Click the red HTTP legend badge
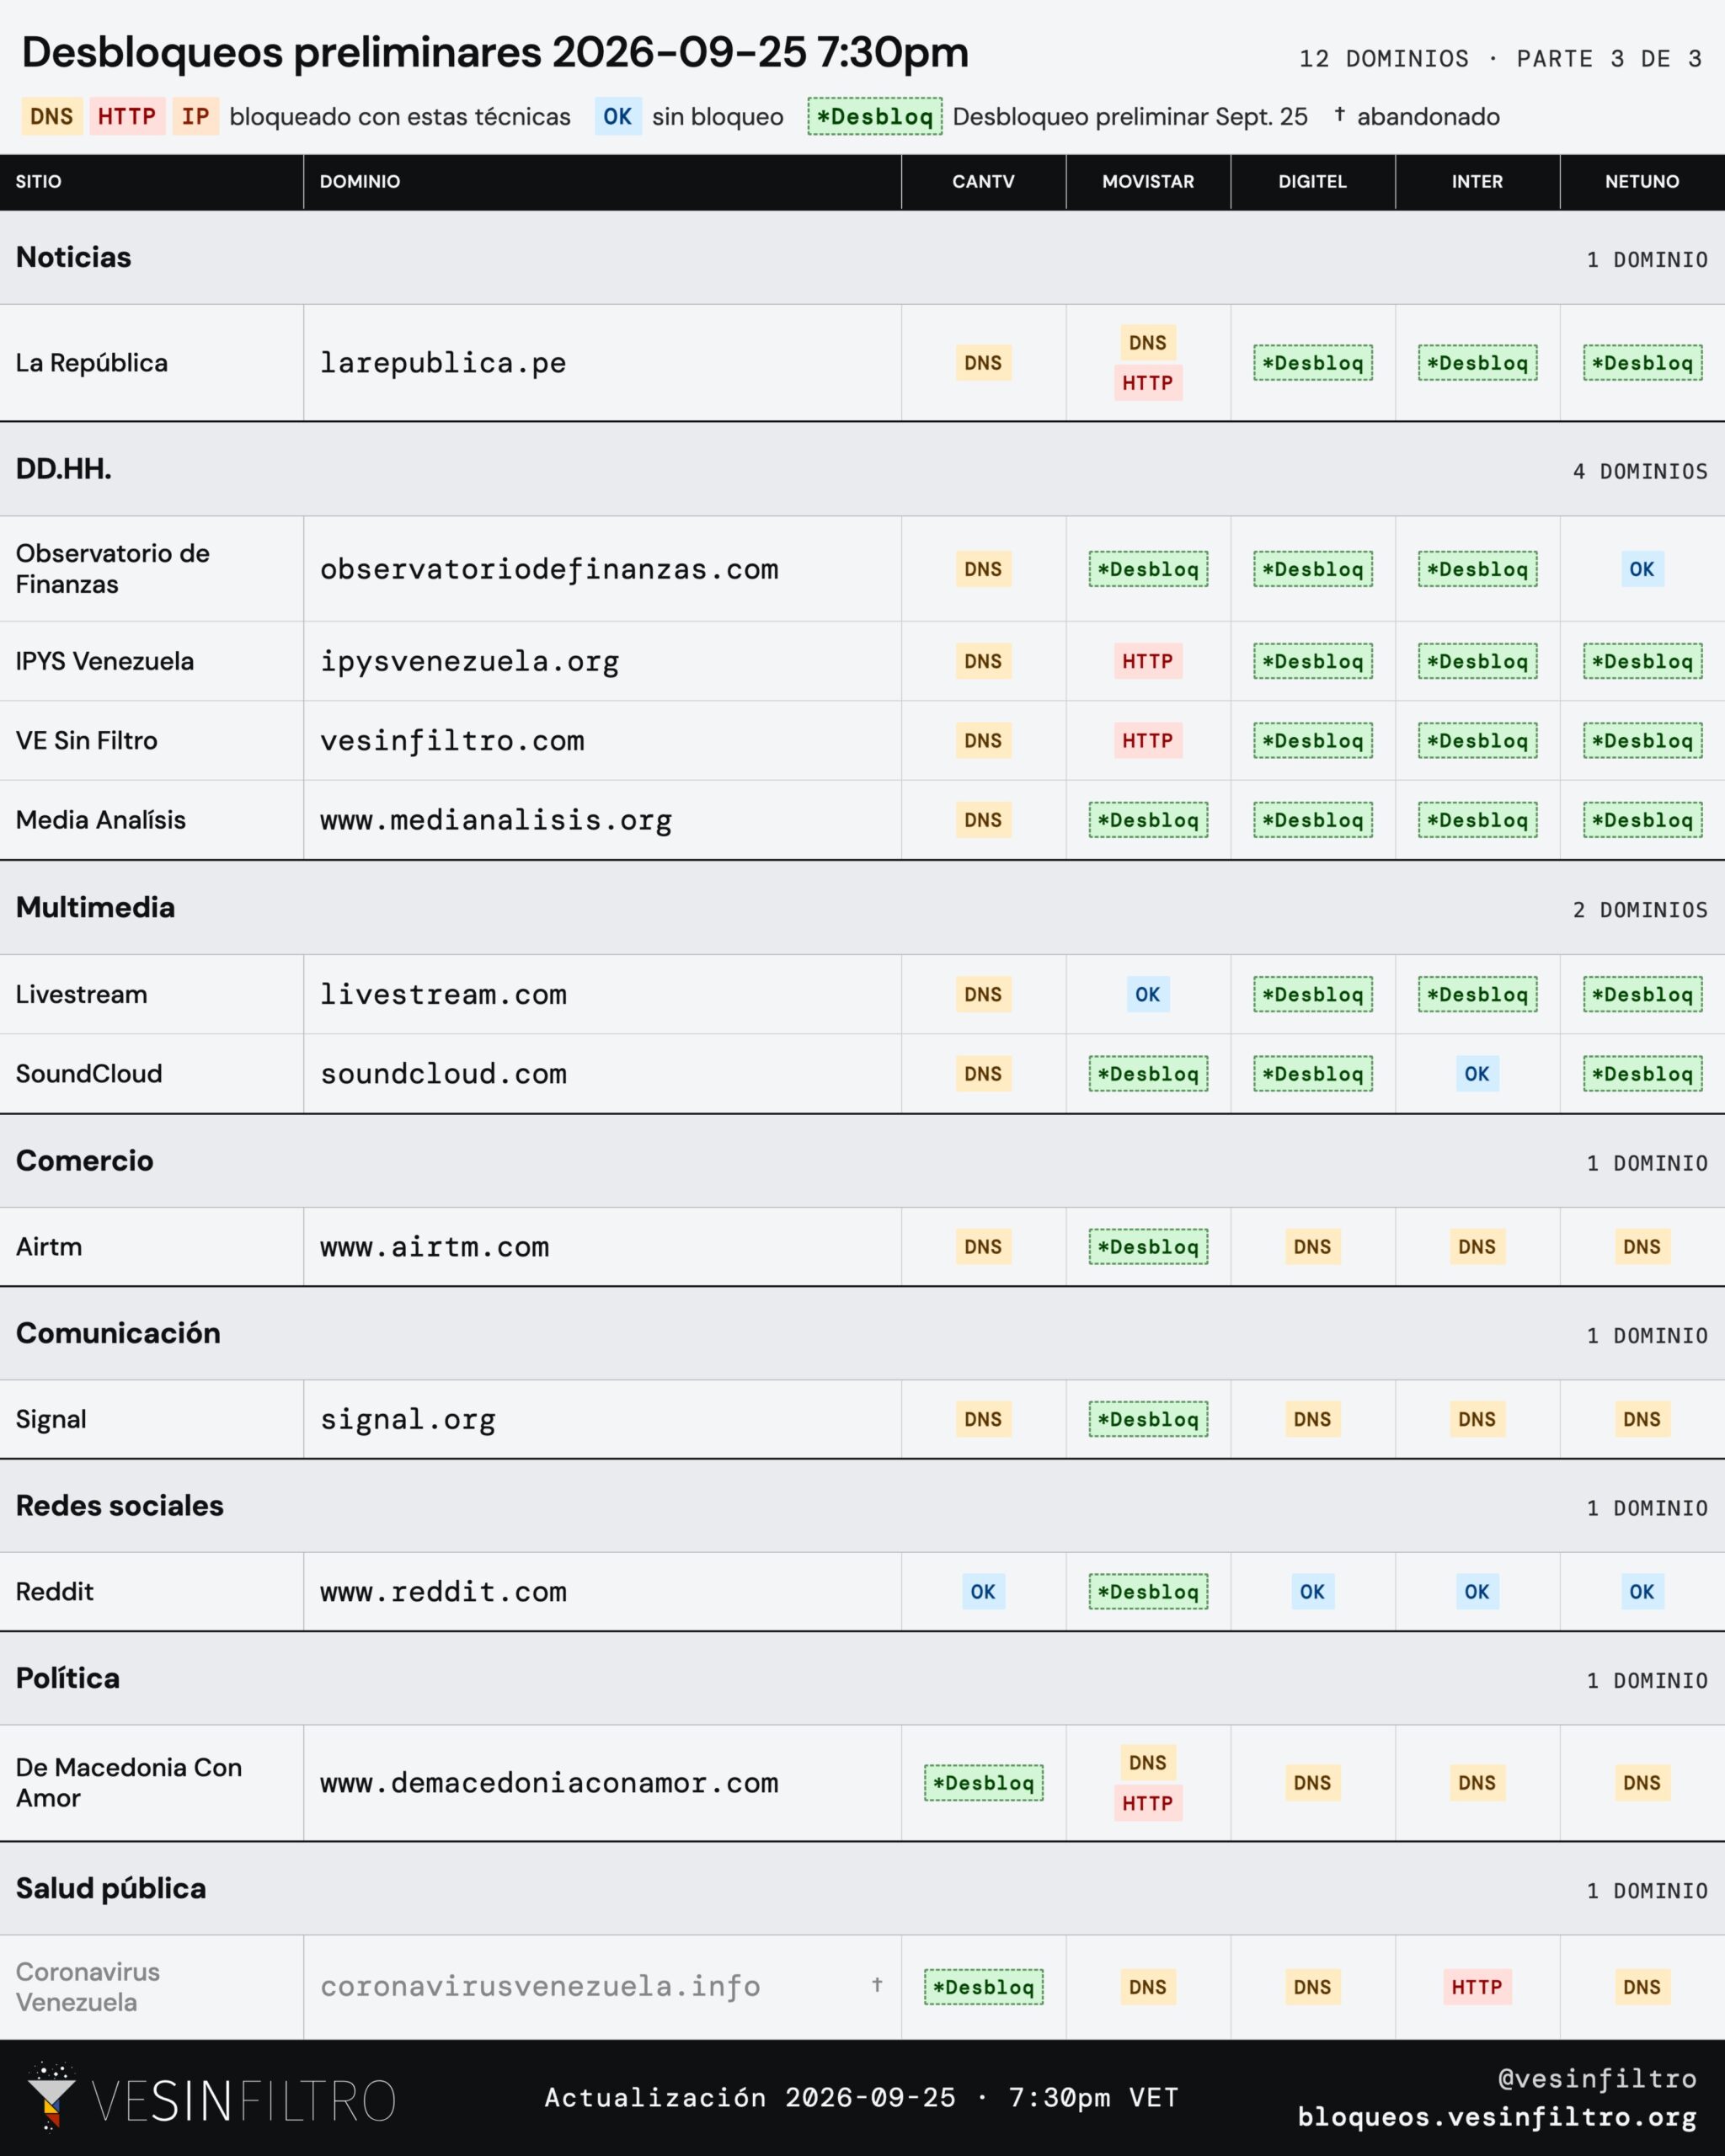The image size is (1725, 2156). coord(127,116)
